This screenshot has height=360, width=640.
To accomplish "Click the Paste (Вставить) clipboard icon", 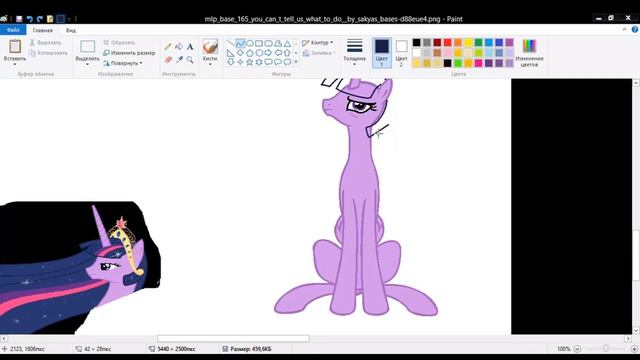I will pos(15,46).
